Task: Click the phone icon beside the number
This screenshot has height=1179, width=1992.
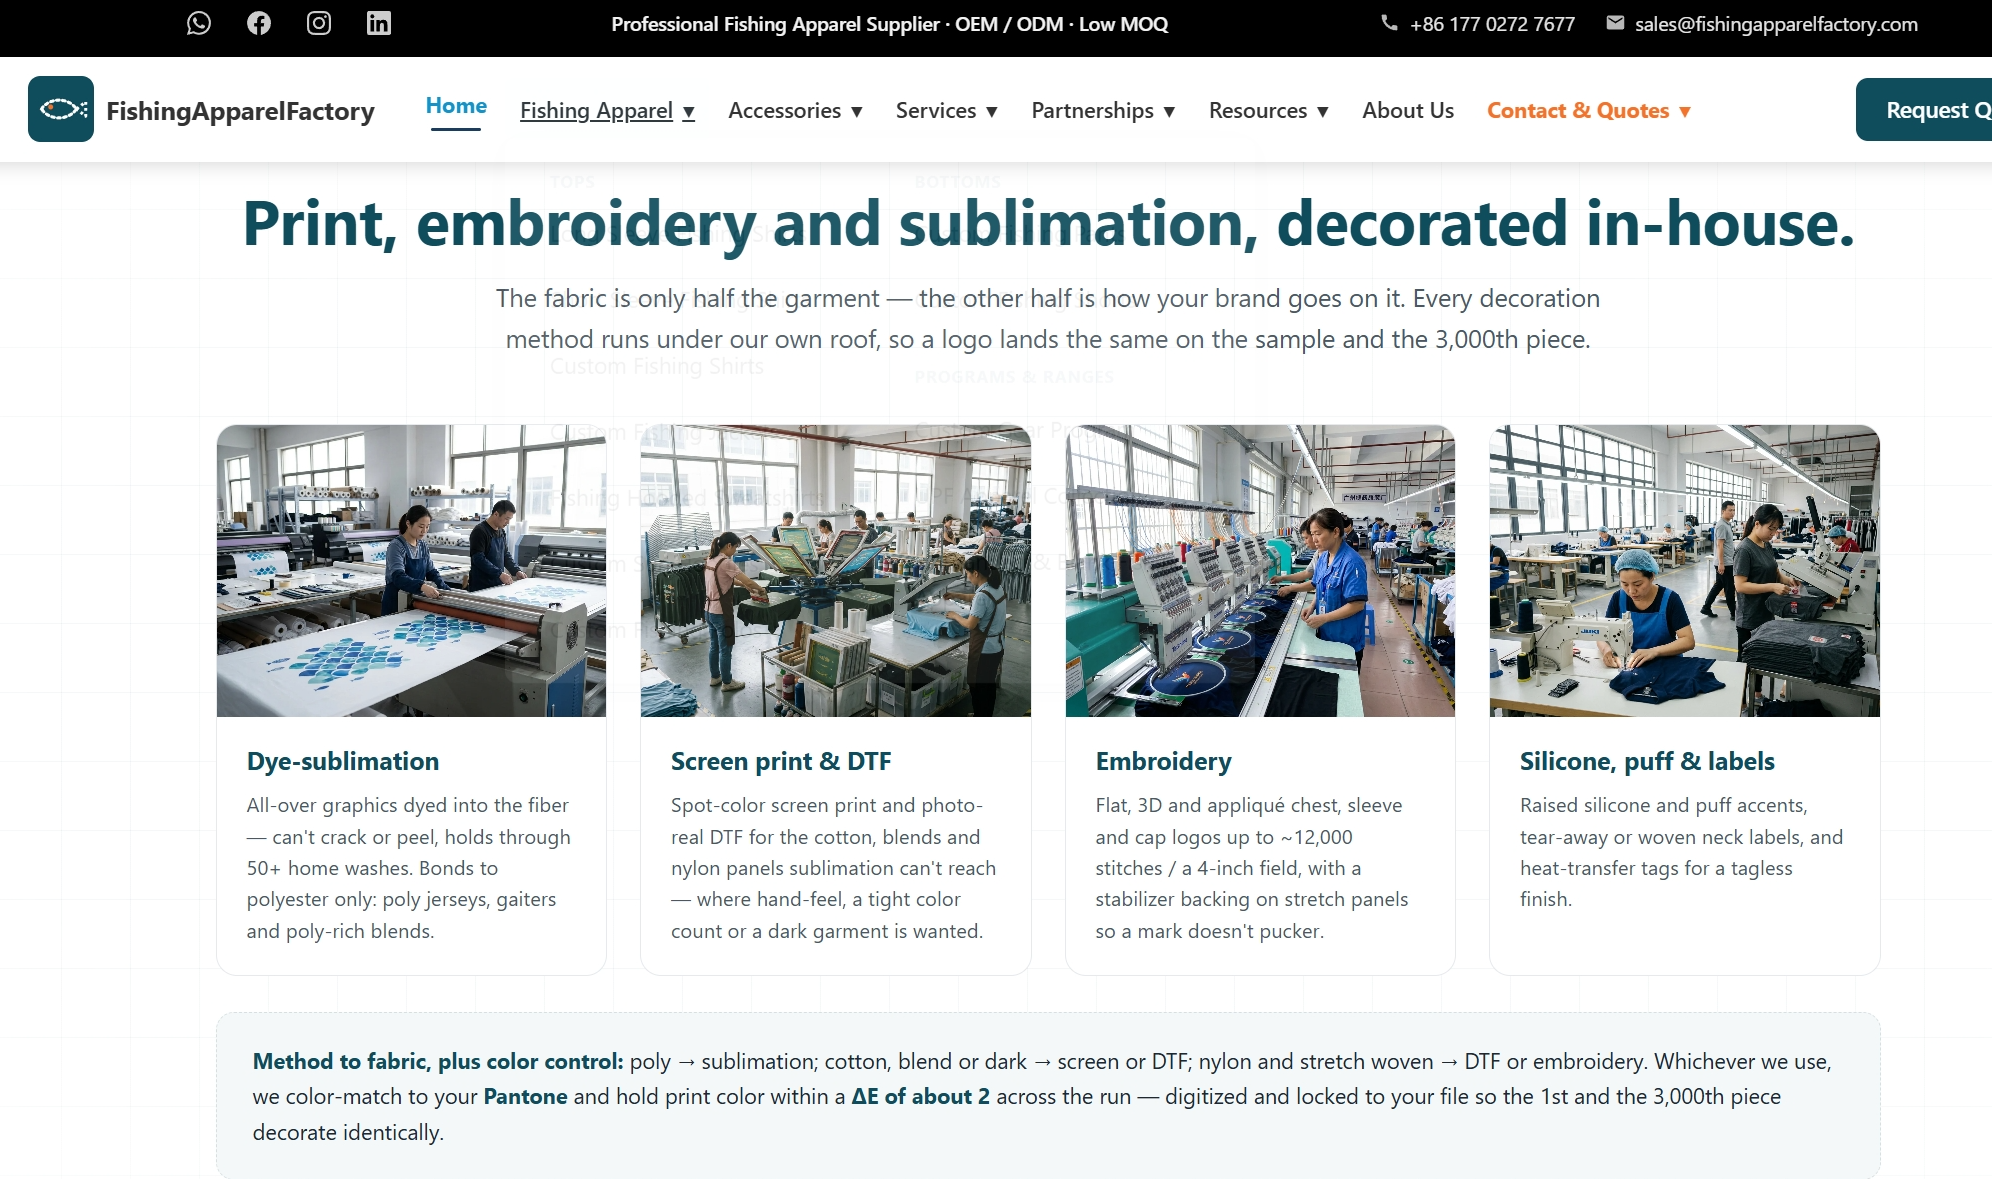Action: point(1389,23)
